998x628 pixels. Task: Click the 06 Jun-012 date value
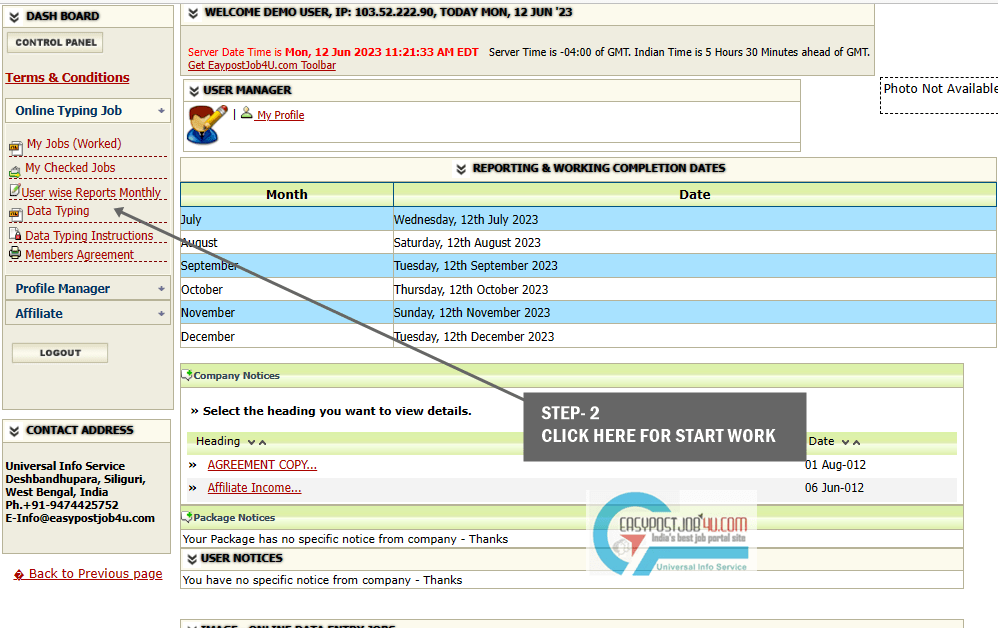coord(834,488)
